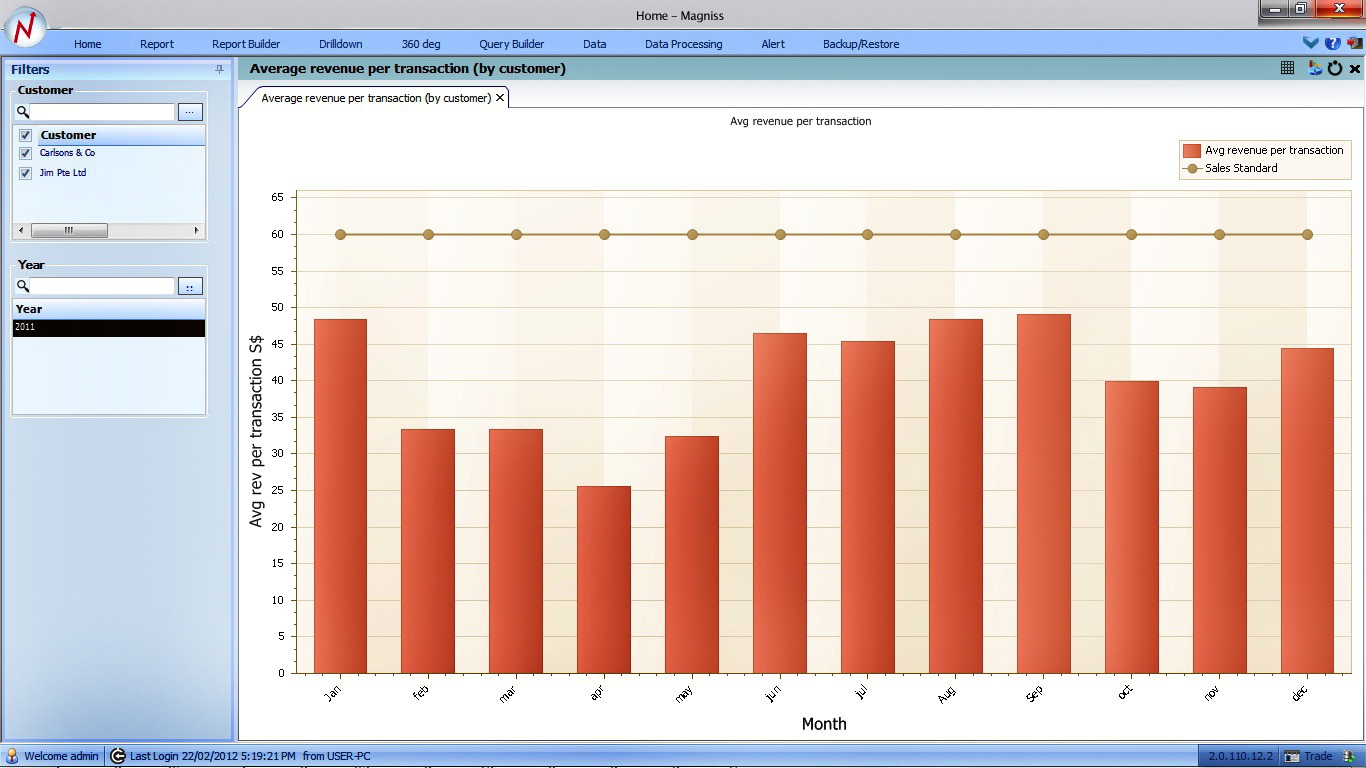Click the Jim Pte Ltd customer name
Screen dimensions: 1366x768
click(x=63, y=173)
